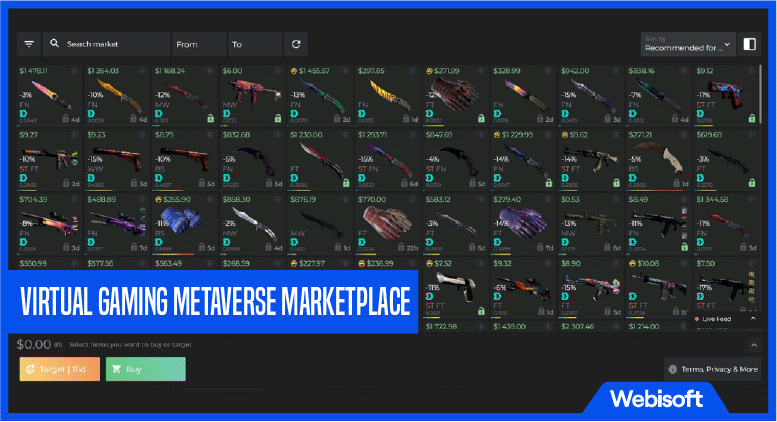Open the filters panel icon
This screenshot has width=777, height=422.
(29, 44)
